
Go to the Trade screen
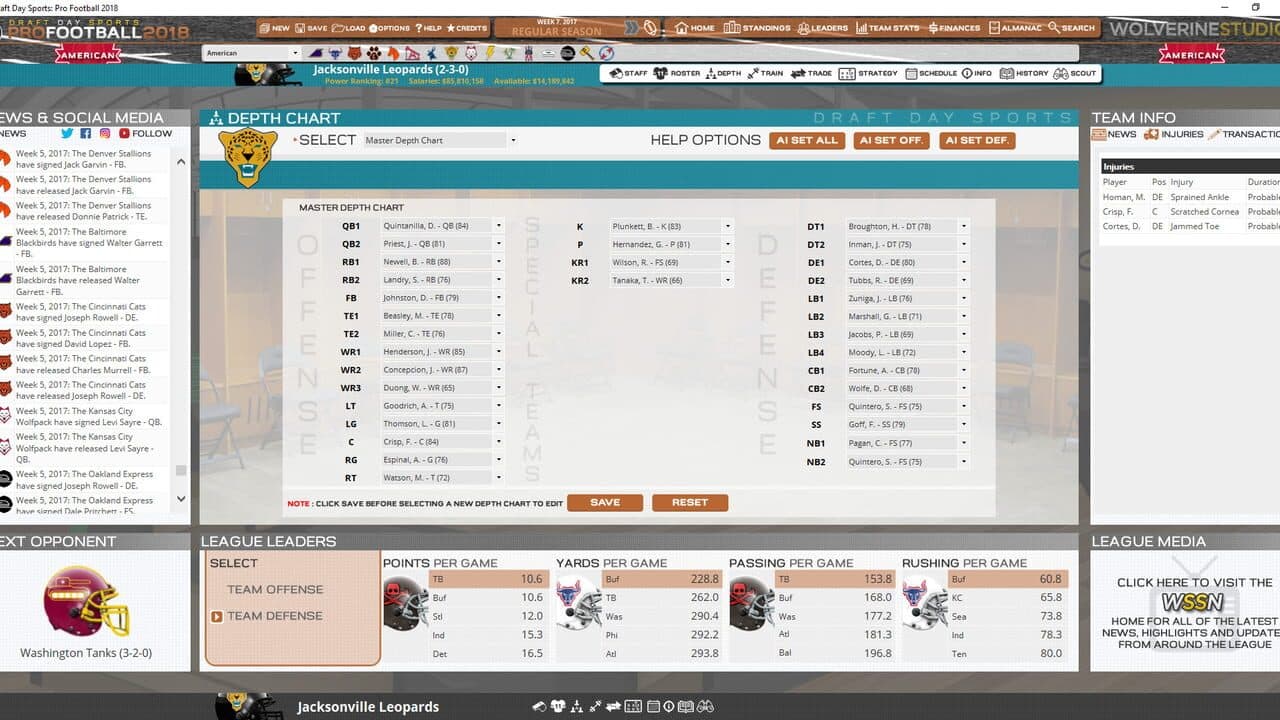(x=811, y=73)
